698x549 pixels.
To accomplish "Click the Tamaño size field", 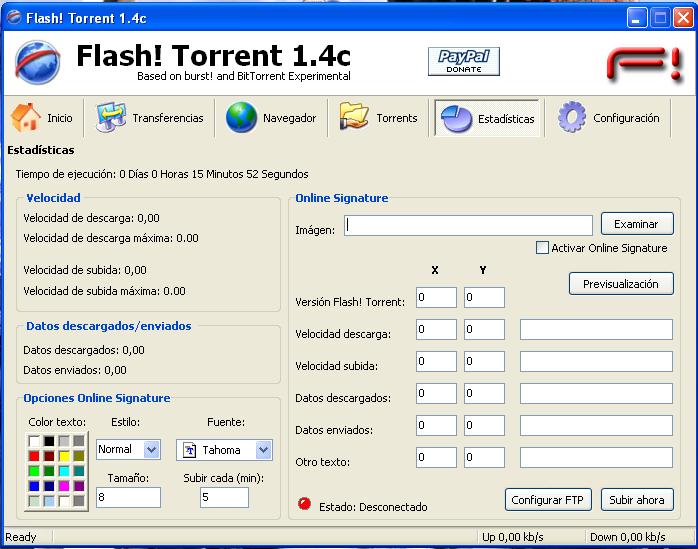I will (128, 497).
